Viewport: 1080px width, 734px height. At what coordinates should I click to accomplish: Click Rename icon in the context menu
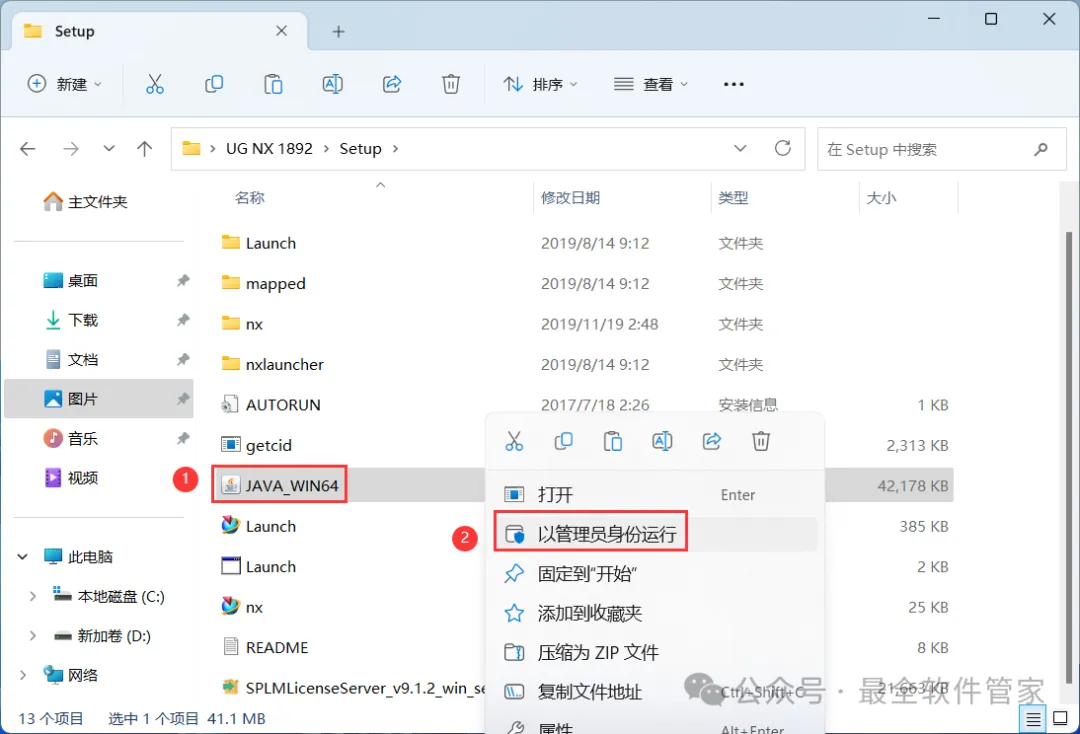click(662, 441)
